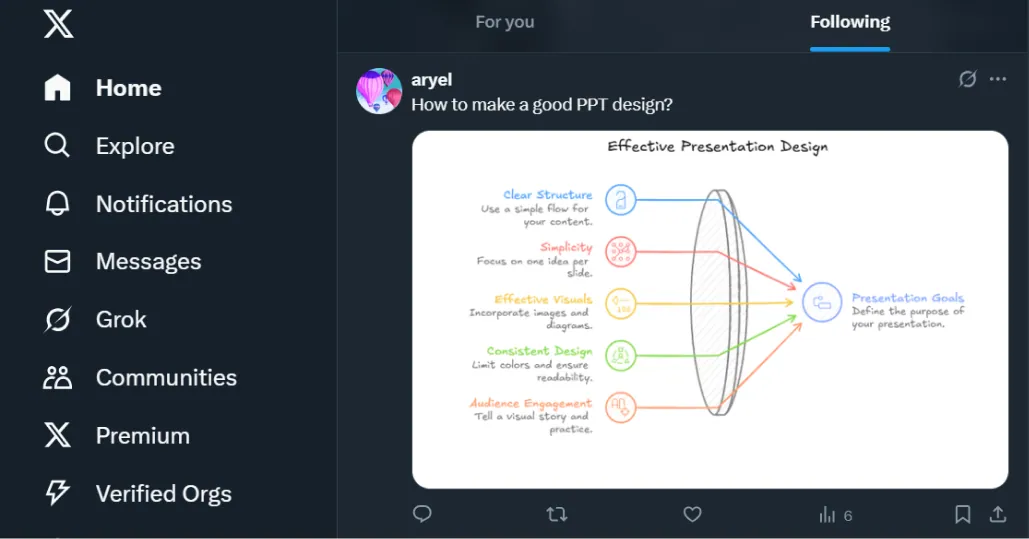Click the Messages envelope icon
The height and width of the screenshot is (539, 1029).
click(x=58, y=262)
